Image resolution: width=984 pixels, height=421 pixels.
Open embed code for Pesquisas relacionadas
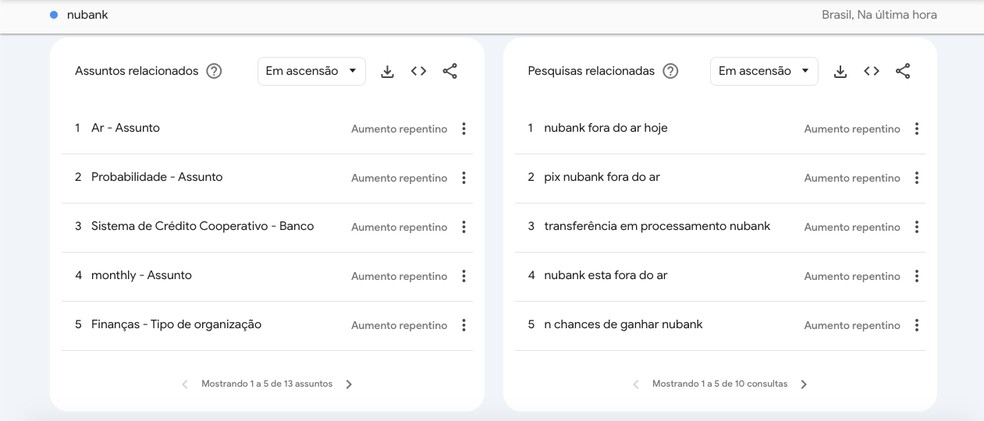(872, 72)
